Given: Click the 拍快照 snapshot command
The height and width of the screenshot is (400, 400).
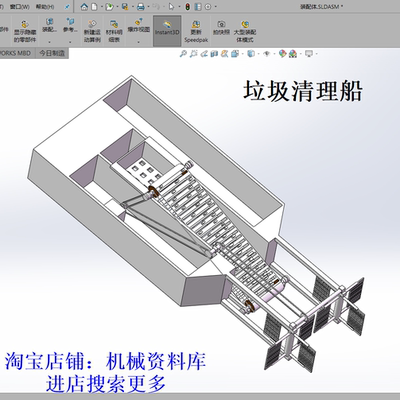Looking at the screenshot, I should [221, 28].
